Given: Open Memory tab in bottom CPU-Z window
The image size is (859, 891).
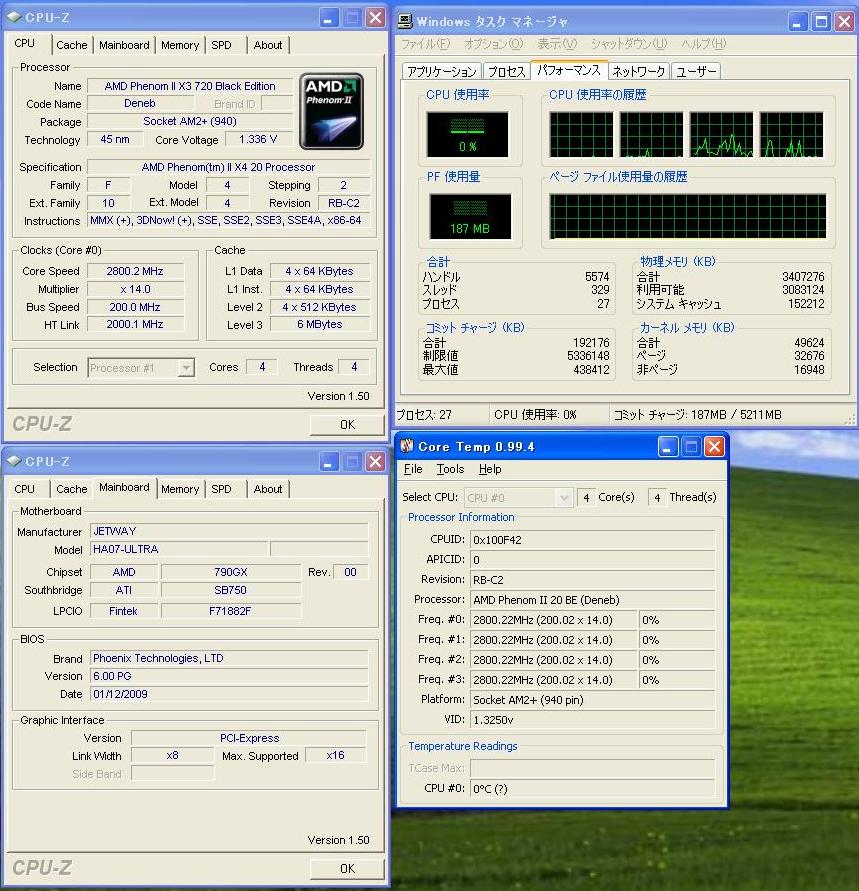Looking at the screenshot, I should (180, 489).
